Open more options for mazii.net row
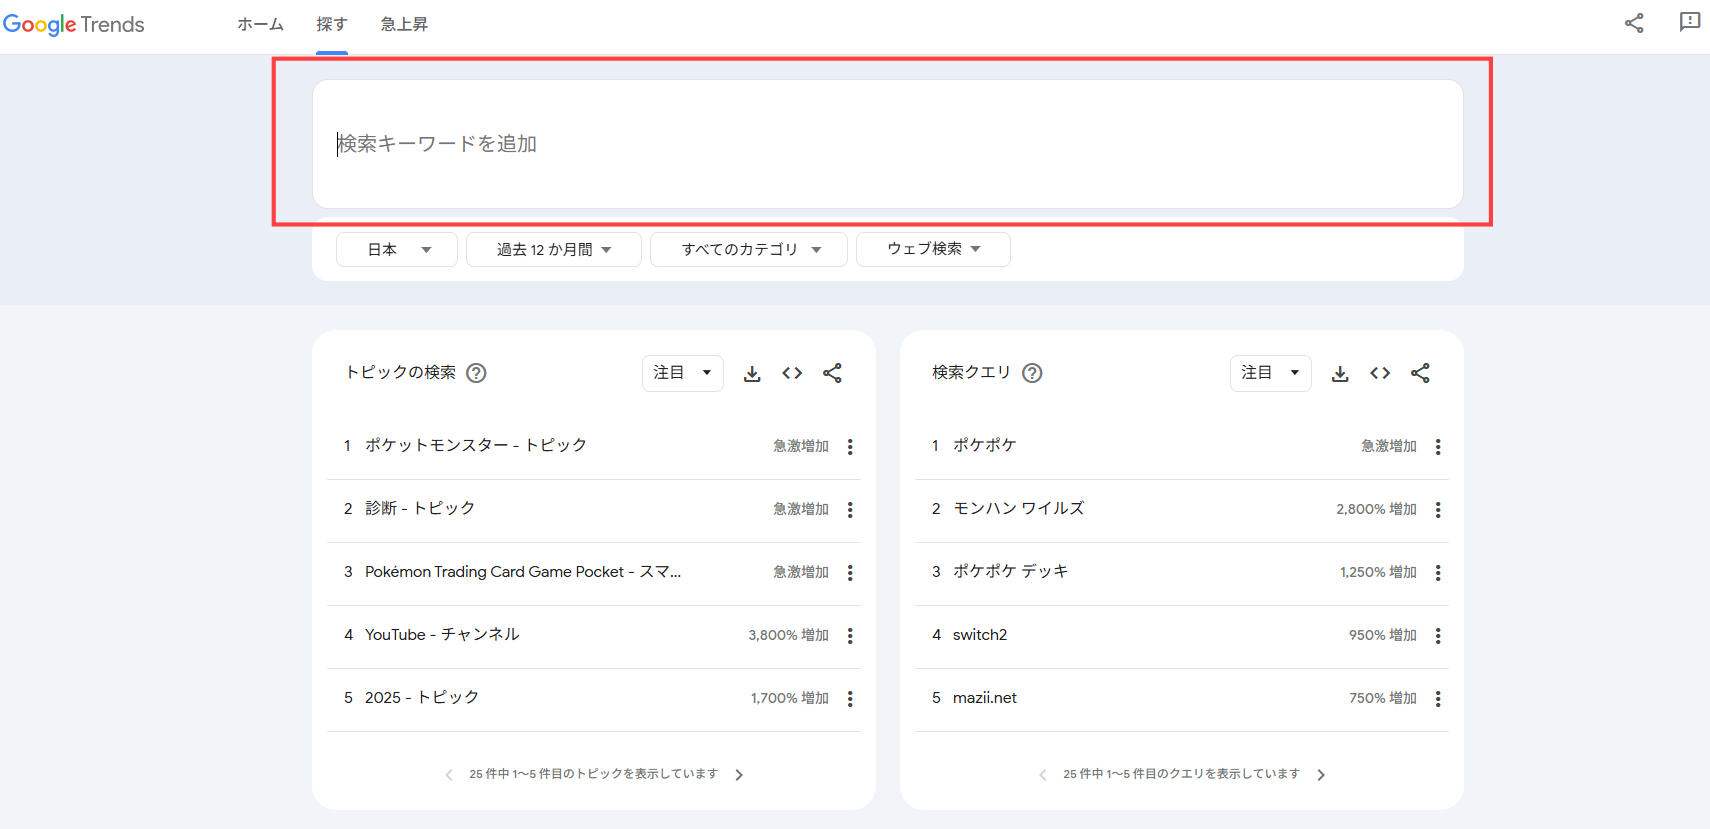This screenshot has height=829, width=1710. [1438, 699]
